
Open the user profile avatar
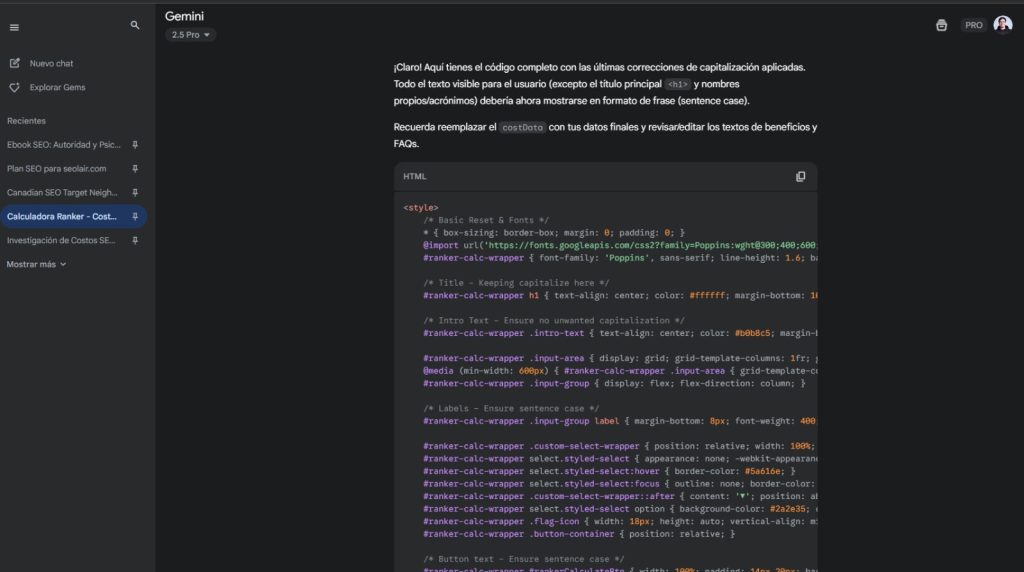(x=1002, y=25)
